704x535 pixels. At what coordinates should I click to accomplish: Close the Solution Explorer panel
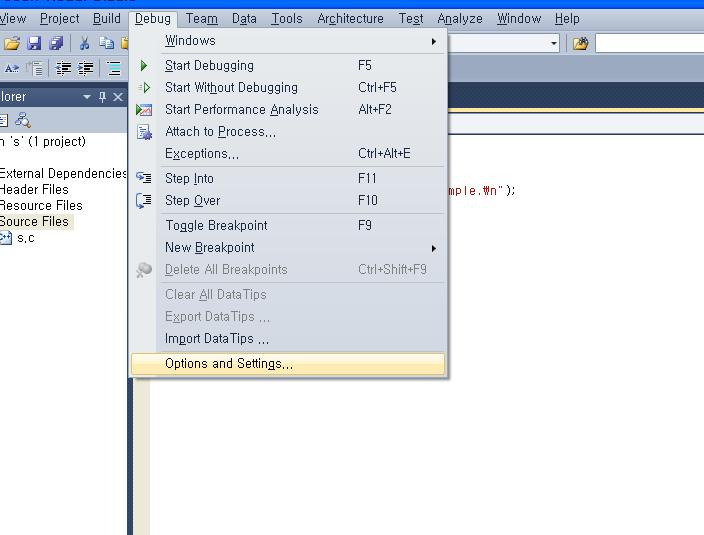pyautogui.click(x=118, y=97)
